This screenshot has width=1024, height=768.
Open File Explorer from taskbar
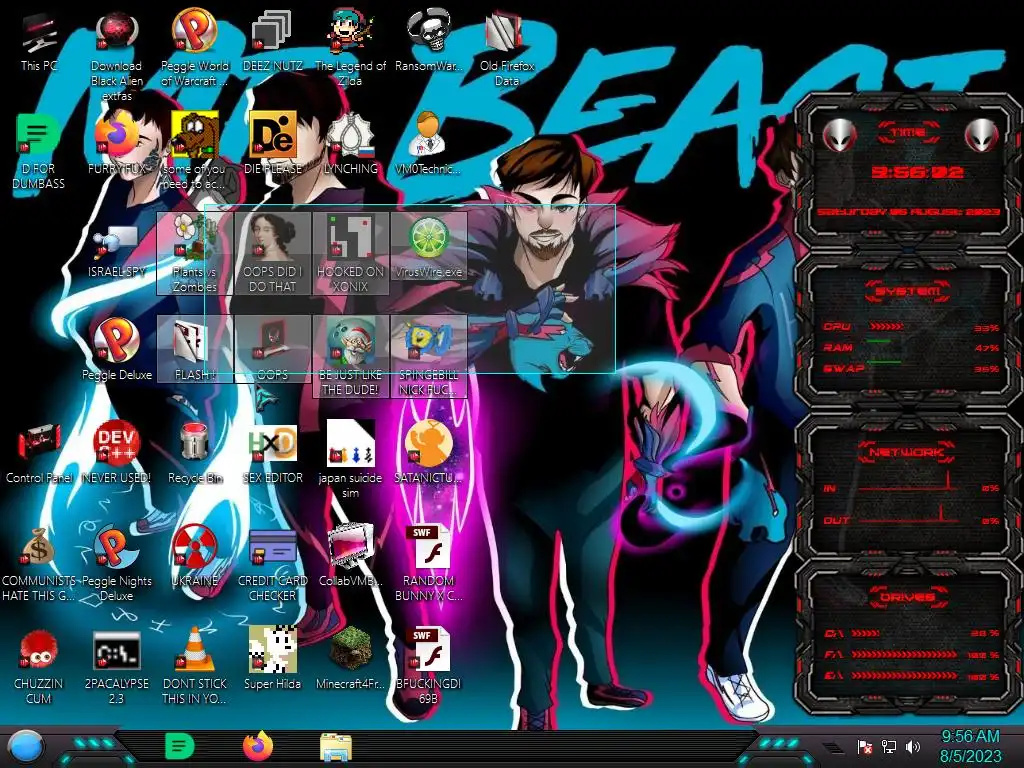336,747
